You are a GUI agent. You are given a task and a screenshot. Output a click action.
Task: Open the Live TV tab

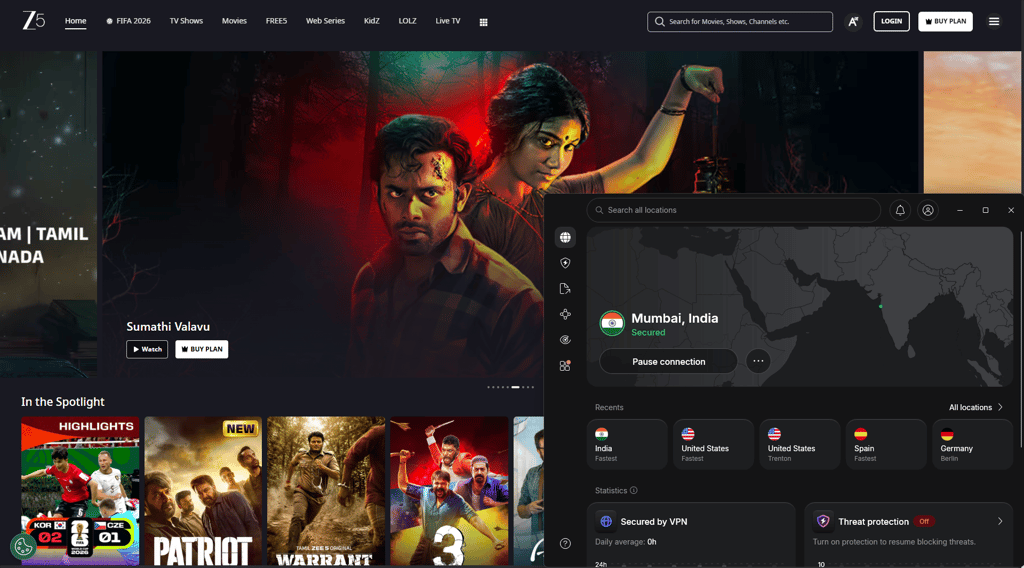point(448,21)
